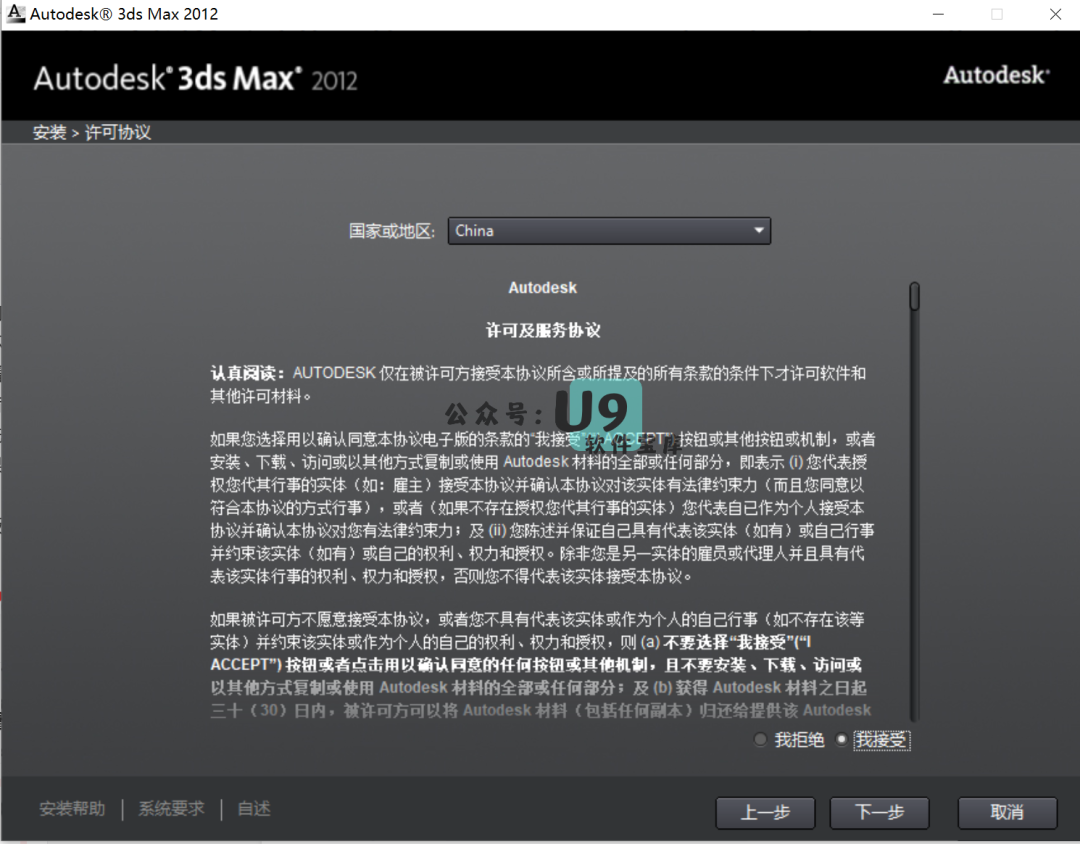Viewport: 1080px width, 844px height.
Task: Open the 自述 readme link
Action: coord(254,809)
